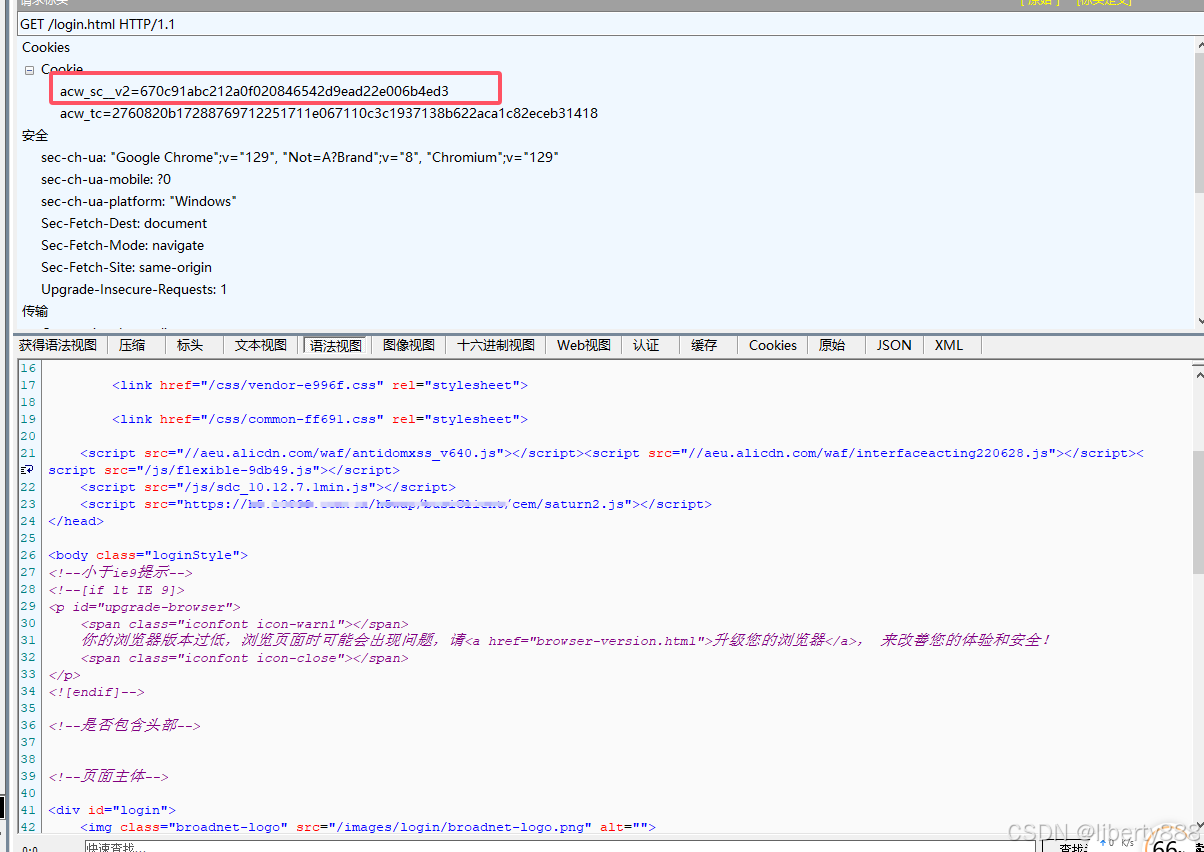Select the 语法视图 tab

[336, 345]
